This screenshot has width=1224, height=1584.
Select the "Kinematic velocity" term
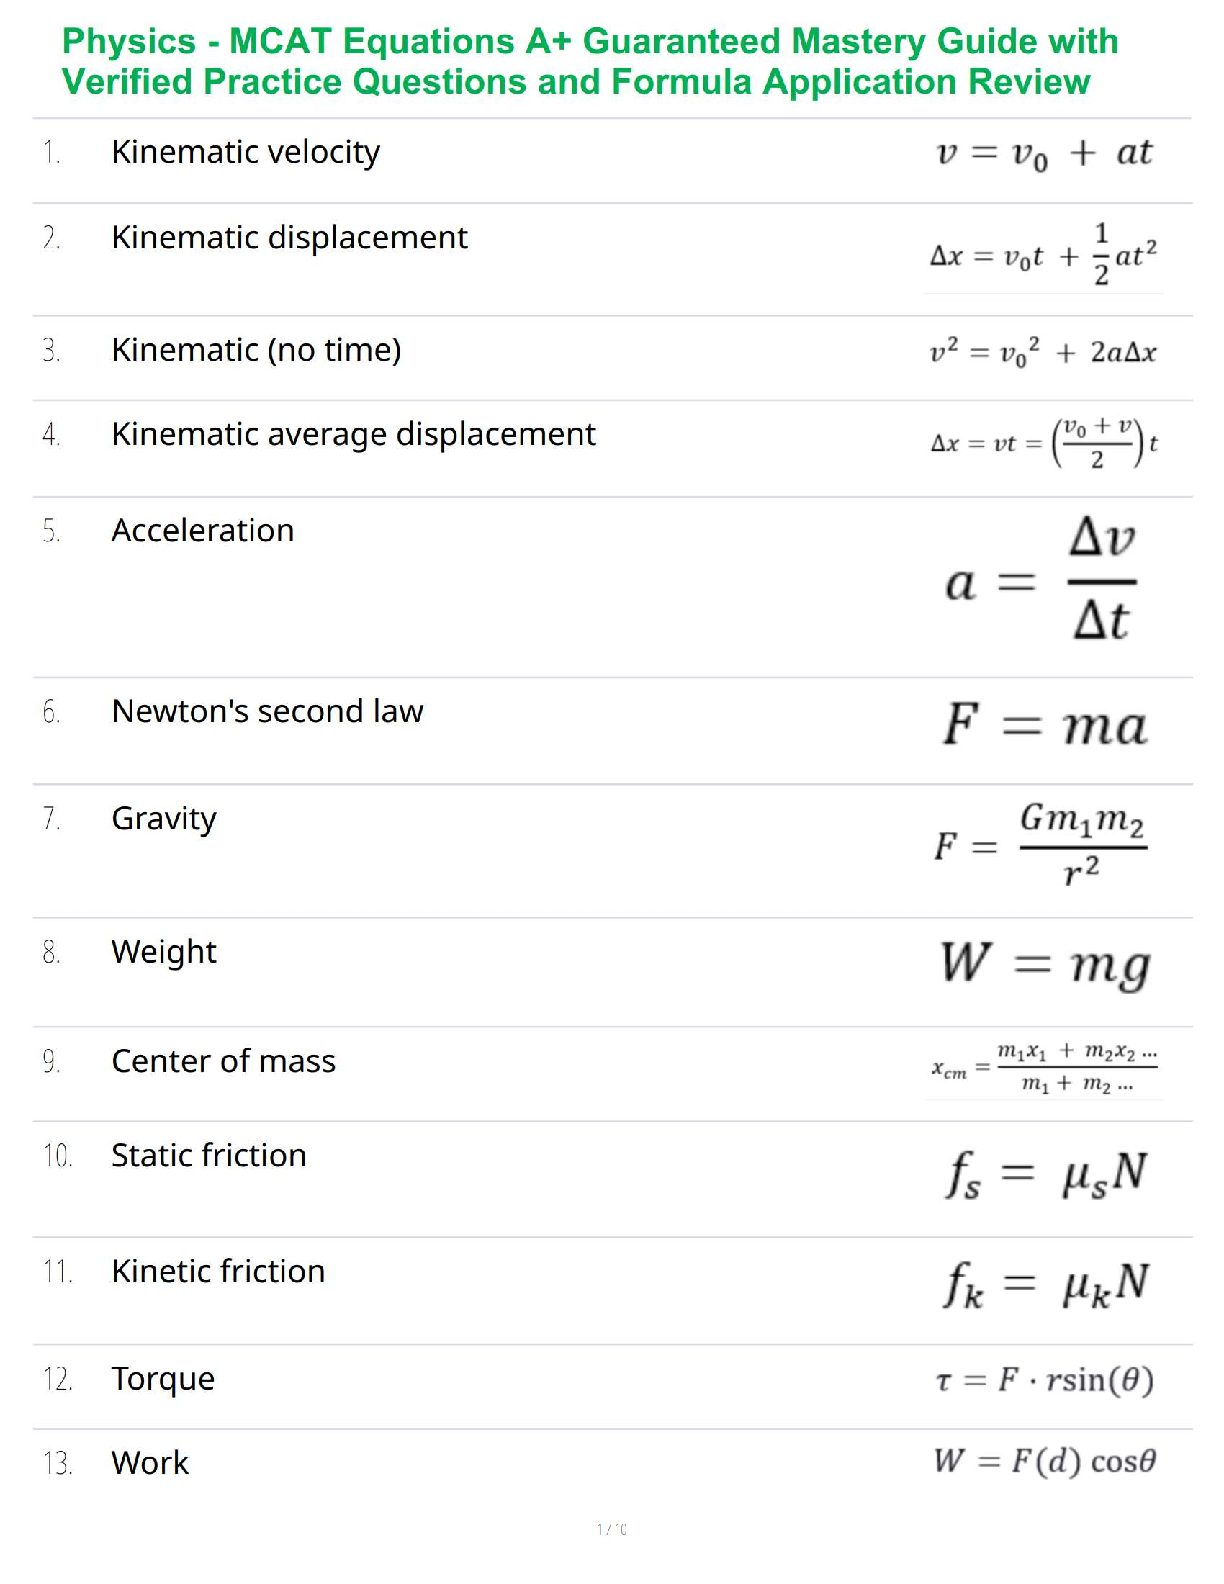pos(245,152)
